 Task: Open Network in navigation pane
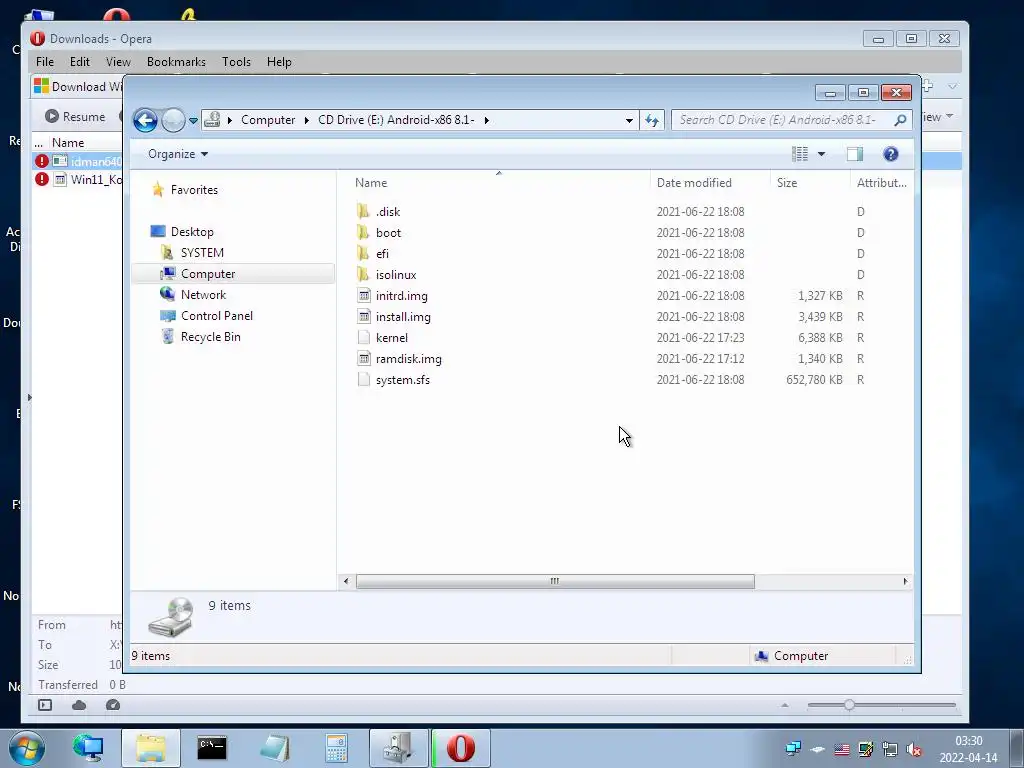[x=203, y=295]
